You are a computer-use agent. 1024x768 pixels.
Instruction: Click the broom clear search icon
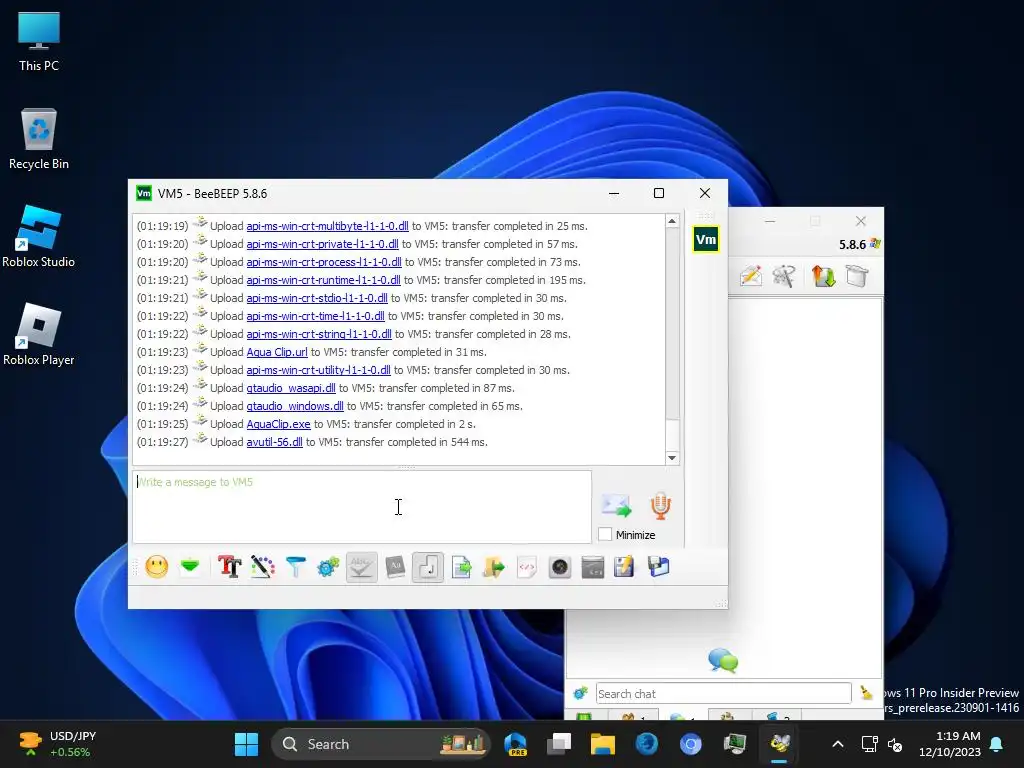[867, 693]
